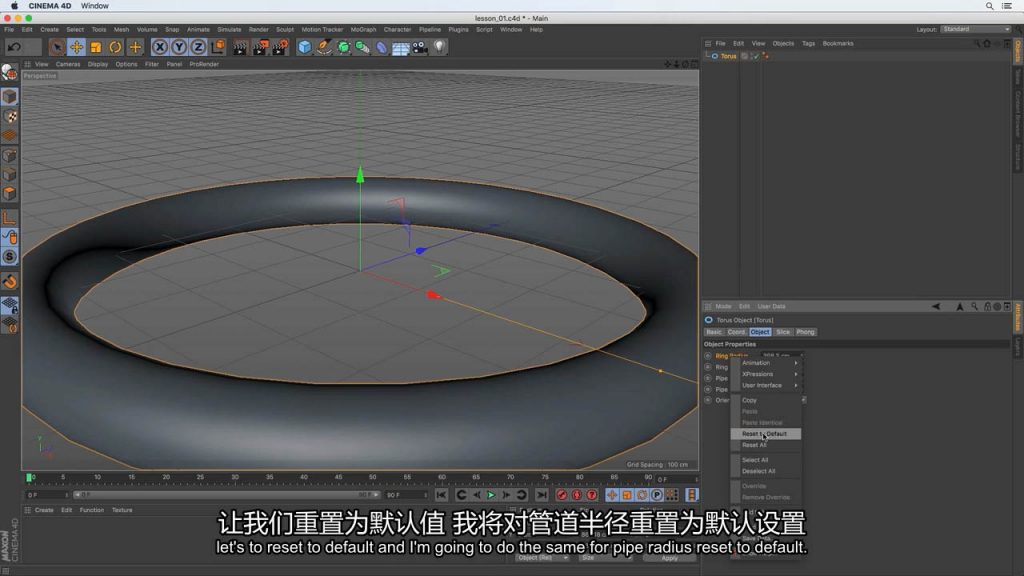The image size is (1024, 576).
Task: Select Polygons mode in left palette
Action: tap(10, 193)
